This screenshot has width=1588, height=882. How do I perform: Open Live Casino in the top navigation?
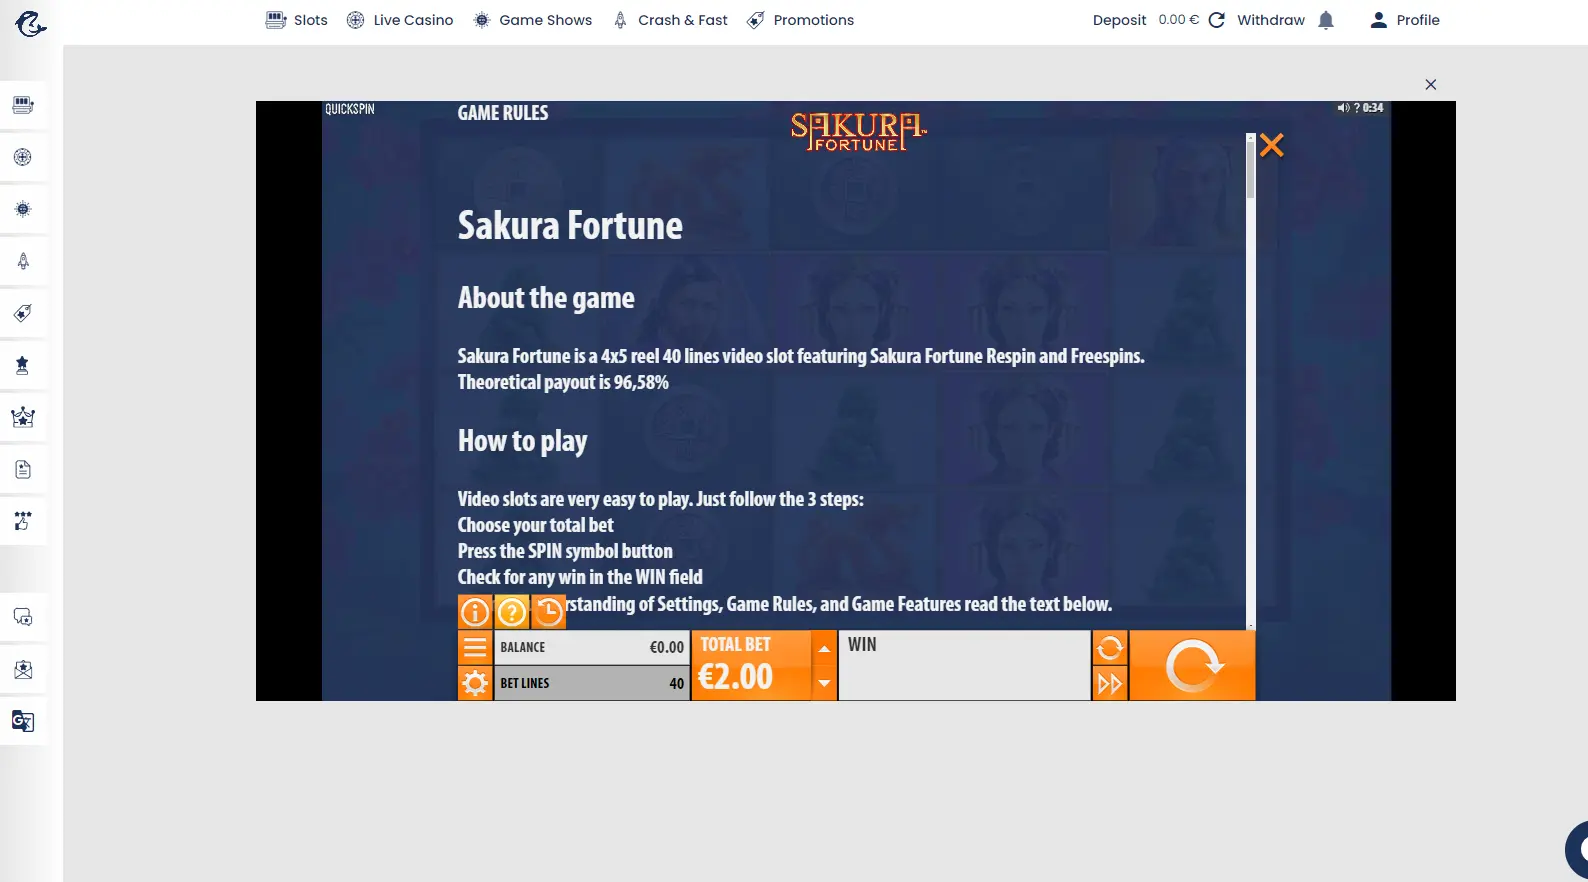(400, 20)
